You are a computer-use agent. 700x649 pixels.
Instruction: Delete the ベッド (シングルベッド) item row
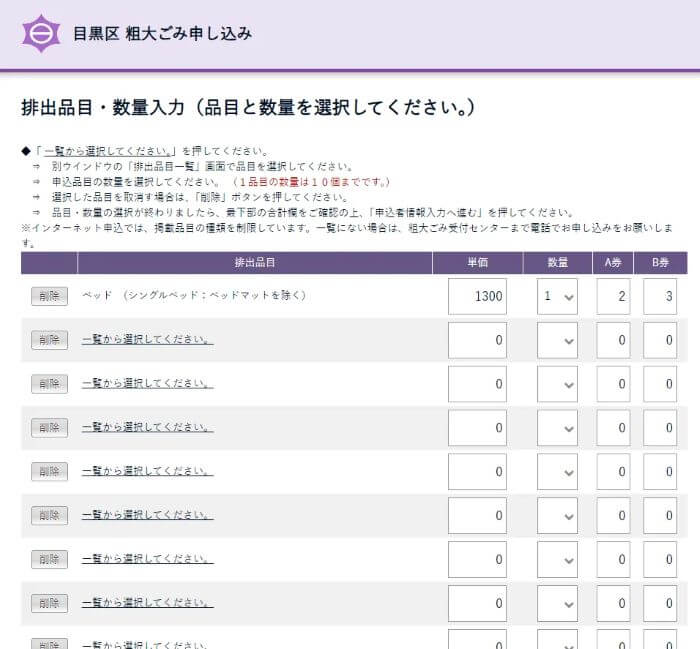[x=50, y=296]
